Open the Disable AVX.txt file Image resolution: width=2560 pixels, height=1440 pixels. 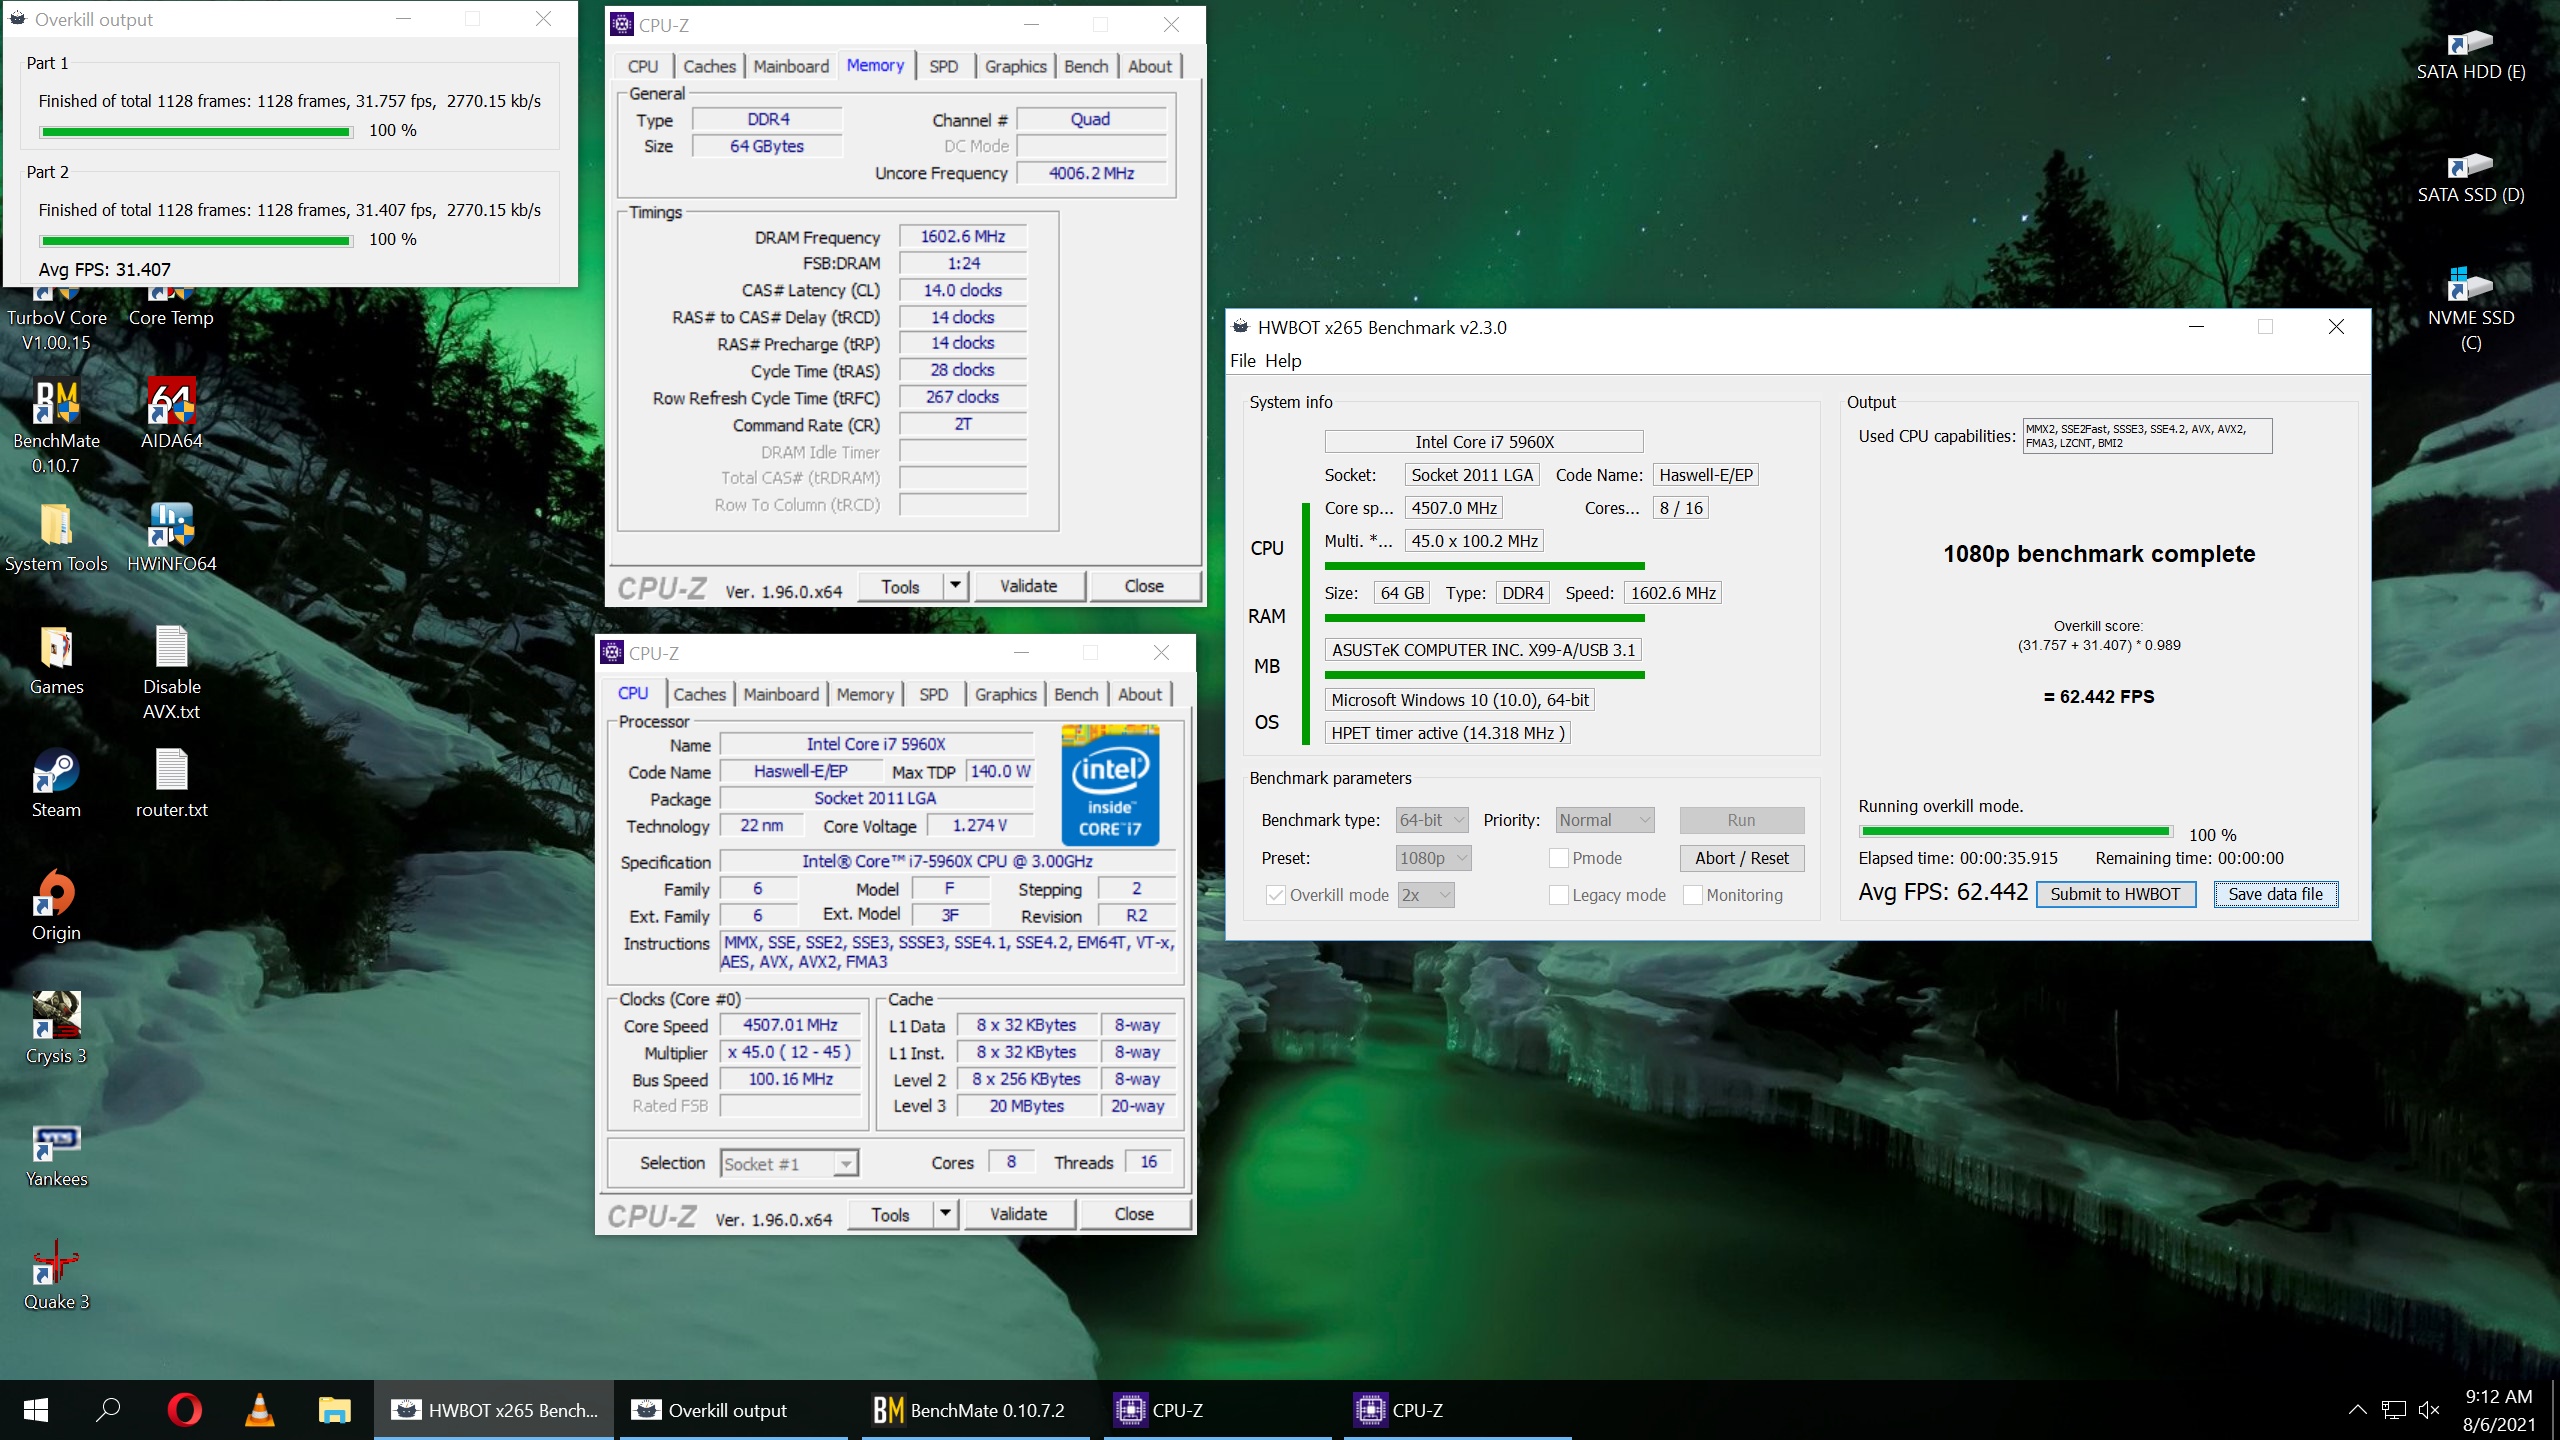(171, 673)
